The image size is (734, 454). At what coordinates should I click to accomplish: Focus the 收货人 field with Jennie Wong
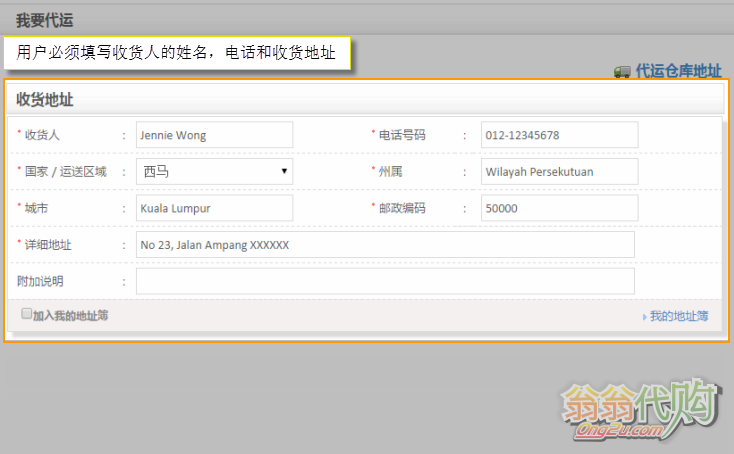214,135
